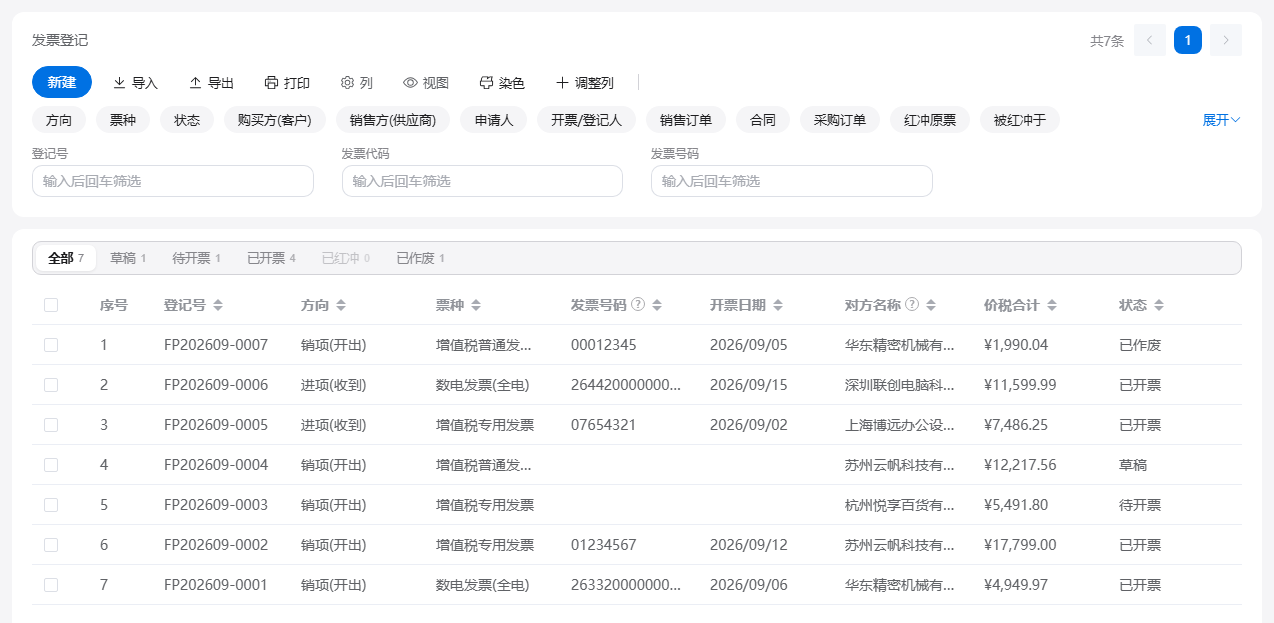
Task: Open the 视图 eye view option
Action: (426, 83)
